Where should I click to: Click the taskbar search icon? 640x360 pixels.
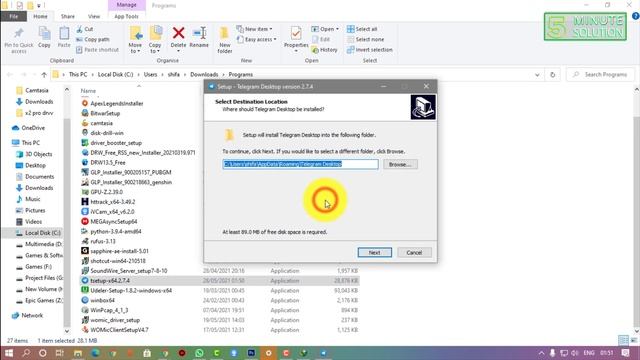26,353
